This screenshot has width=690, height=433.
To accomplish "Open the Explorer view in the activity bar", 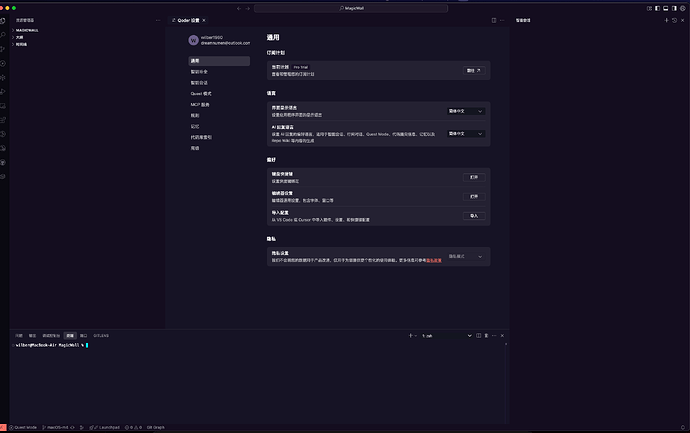I will tap(3, 21).
